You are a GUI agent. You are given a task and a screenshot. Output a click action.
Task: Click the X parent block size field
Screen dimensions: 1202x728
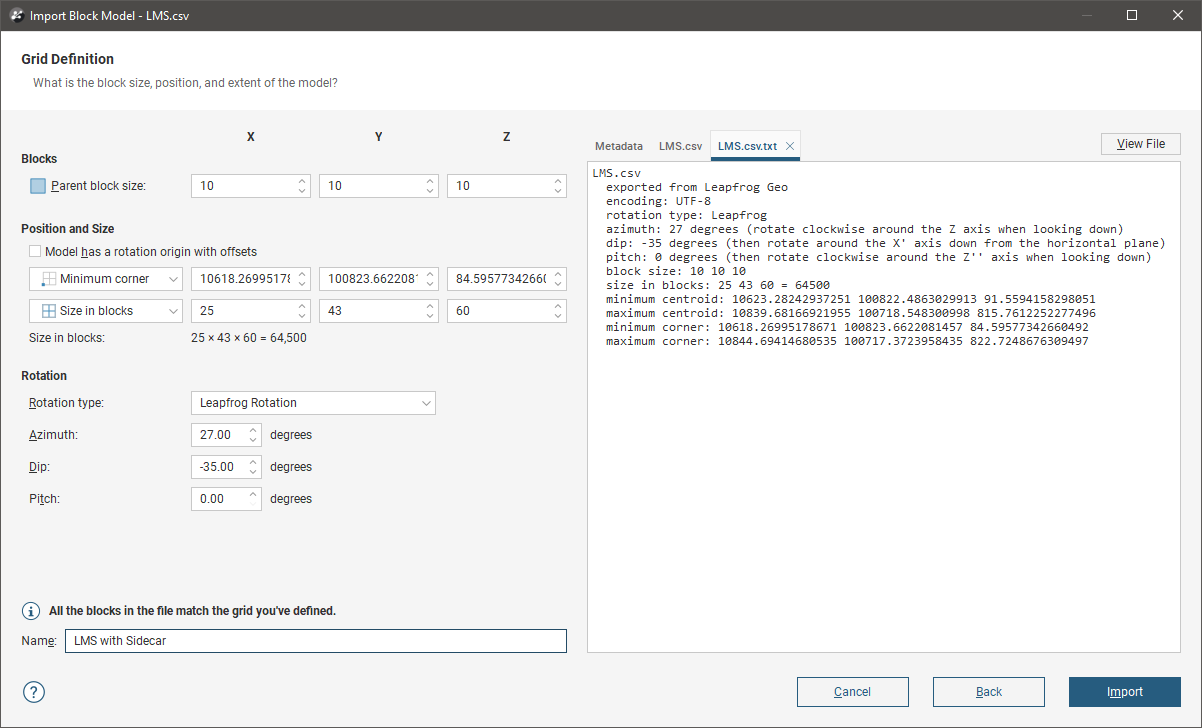coord(245,186)
